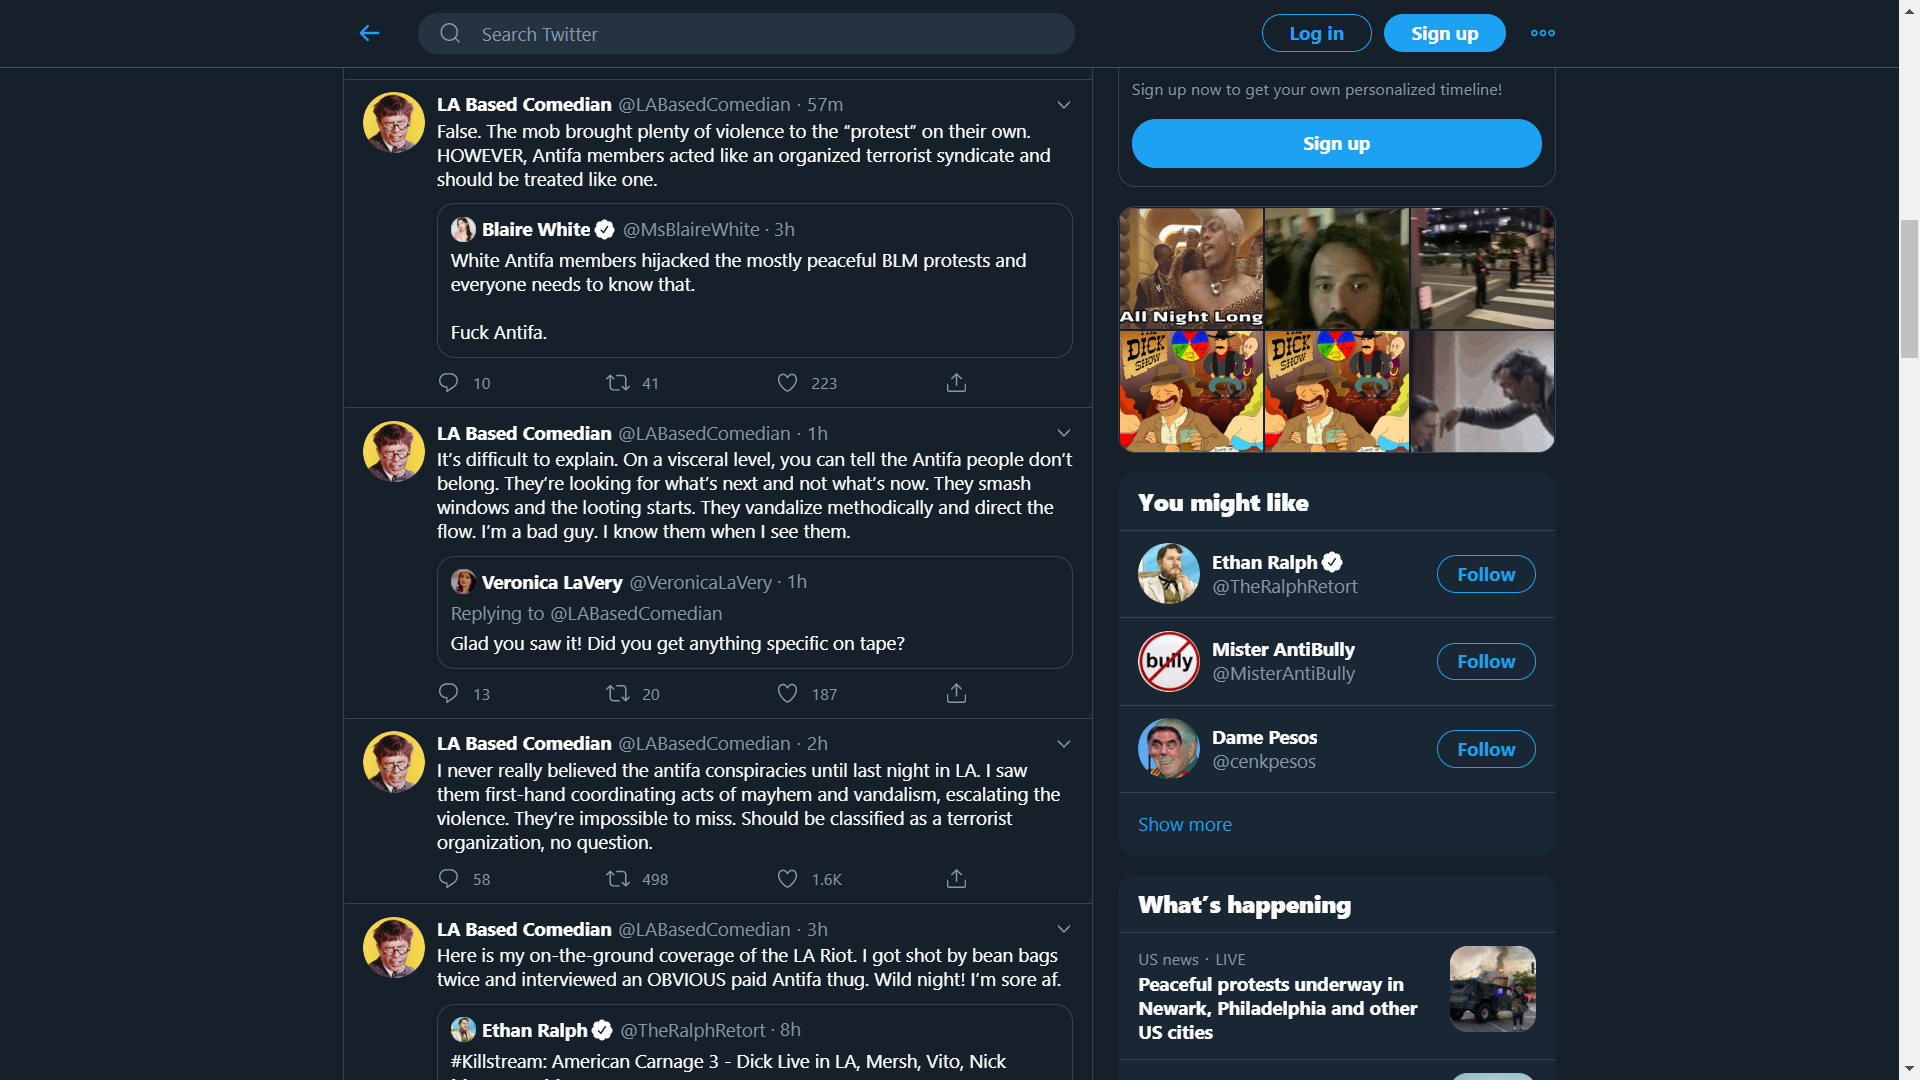Retweet the tweet with 498 retweets

pos(618,879)
